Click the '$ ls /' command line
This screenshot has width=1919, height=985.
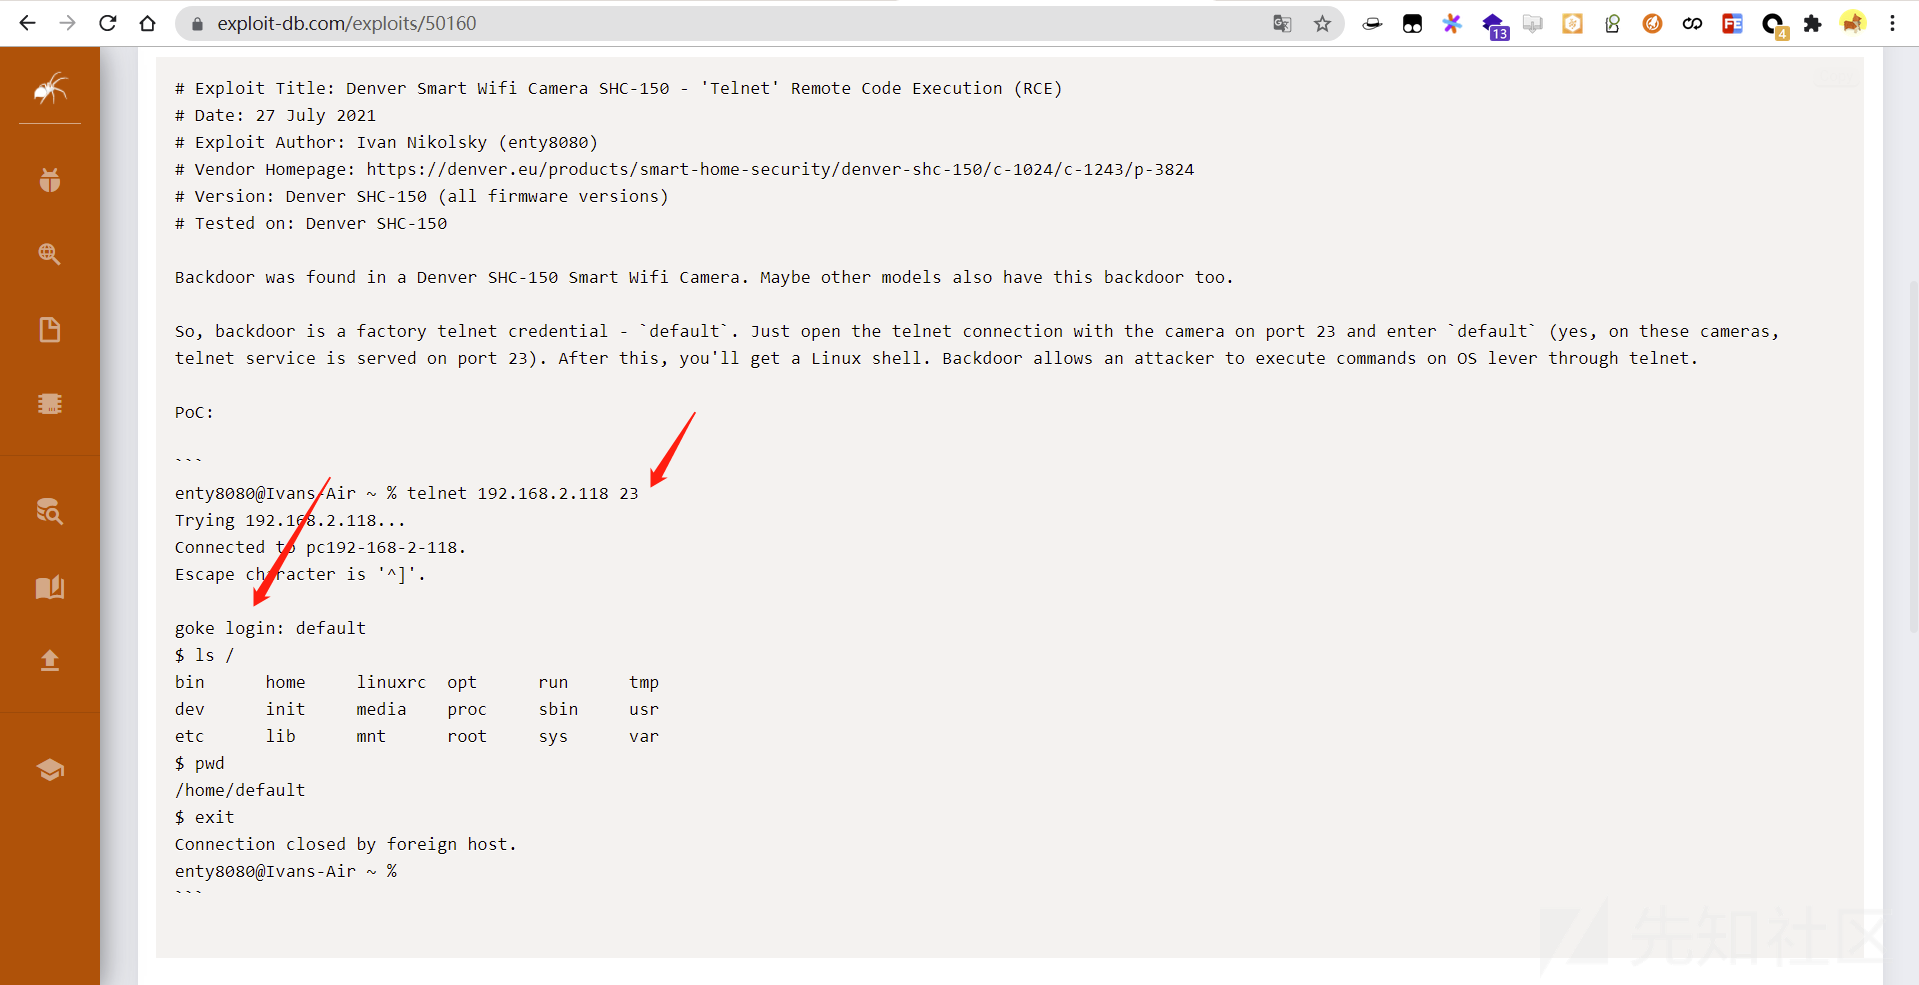tap(204, 655)
